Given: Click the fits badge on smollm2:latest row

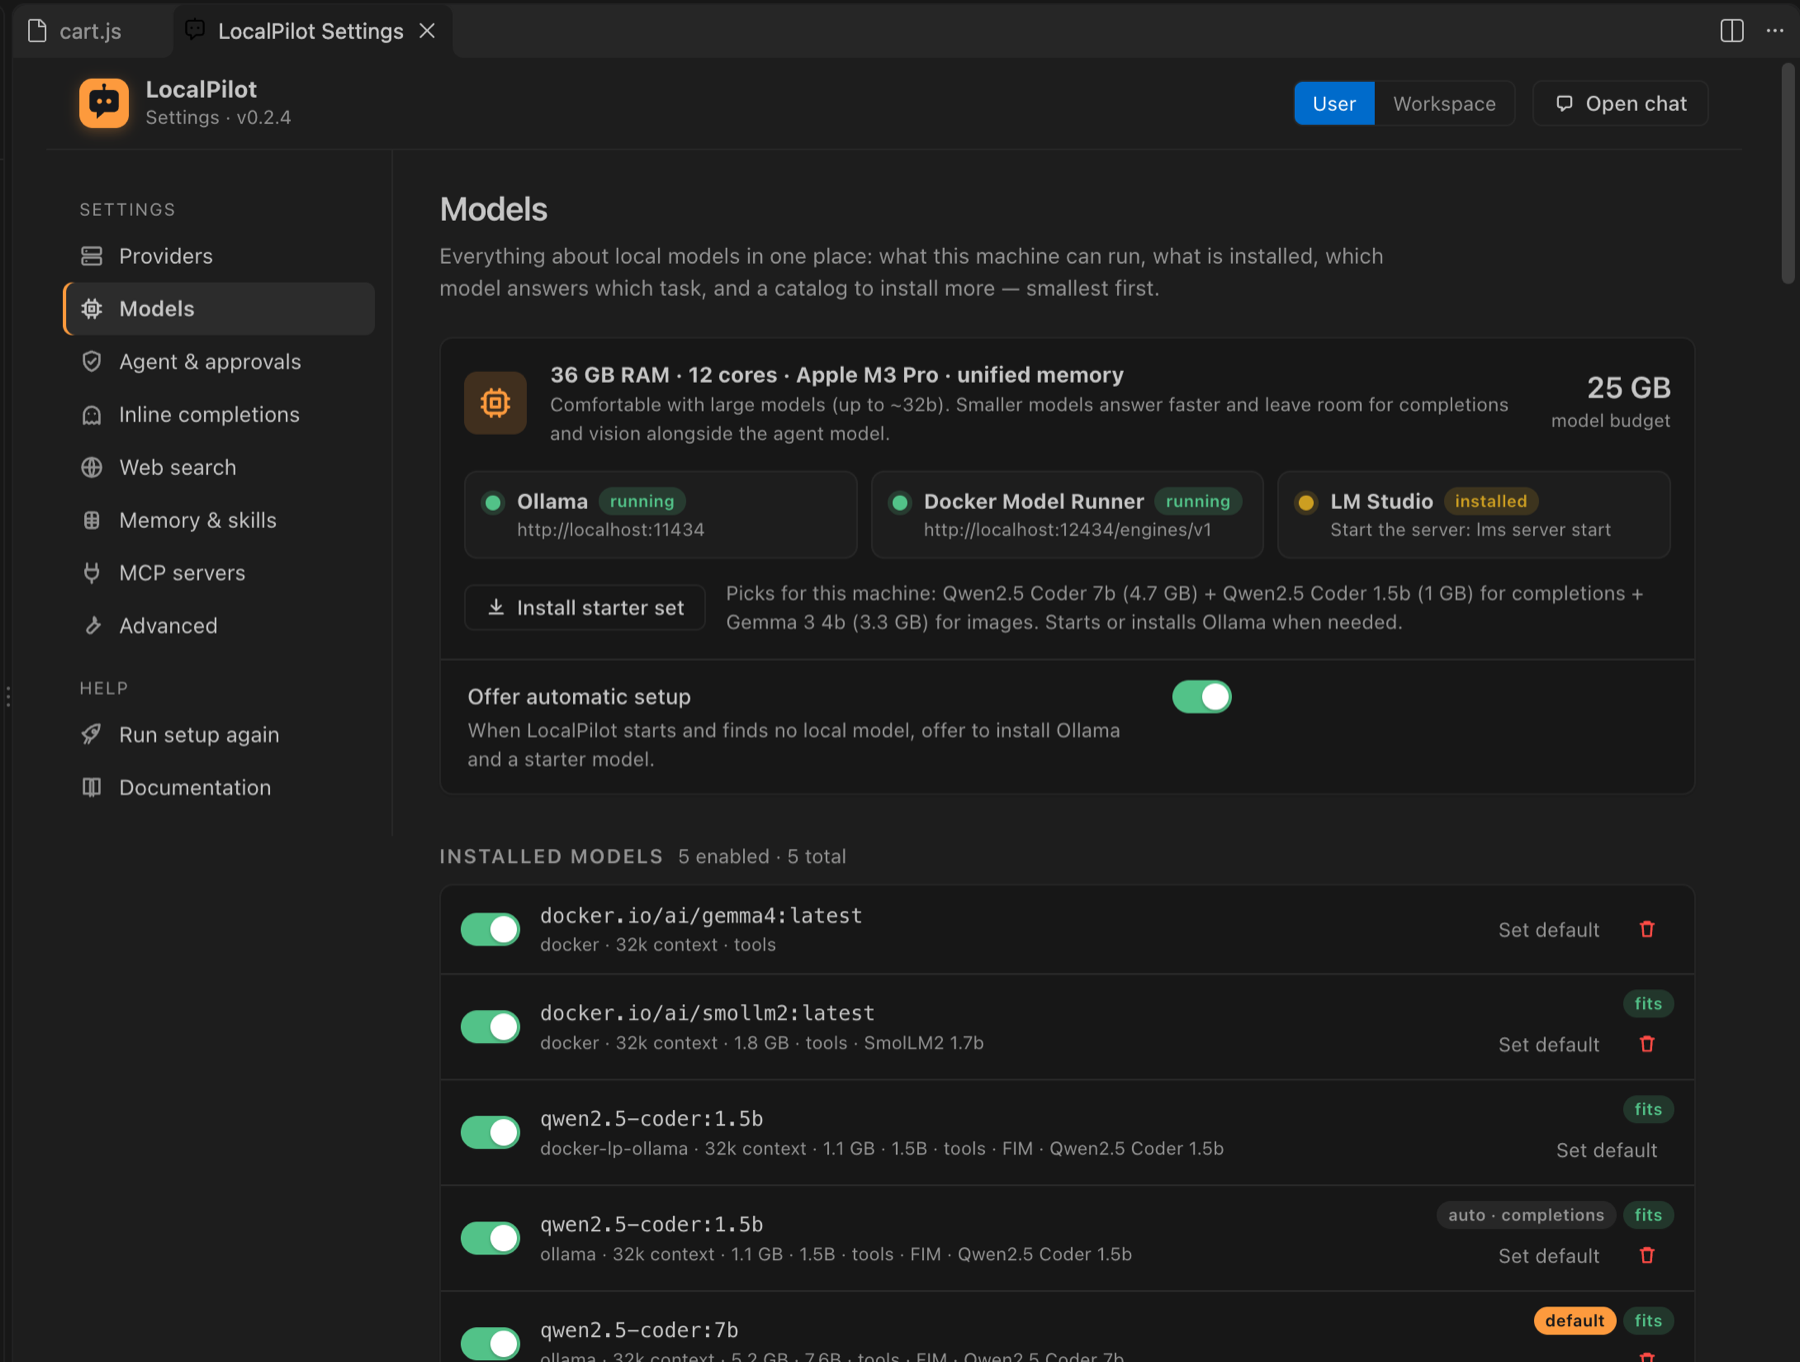Looking at the screenshot, I should (1648, 1004).
